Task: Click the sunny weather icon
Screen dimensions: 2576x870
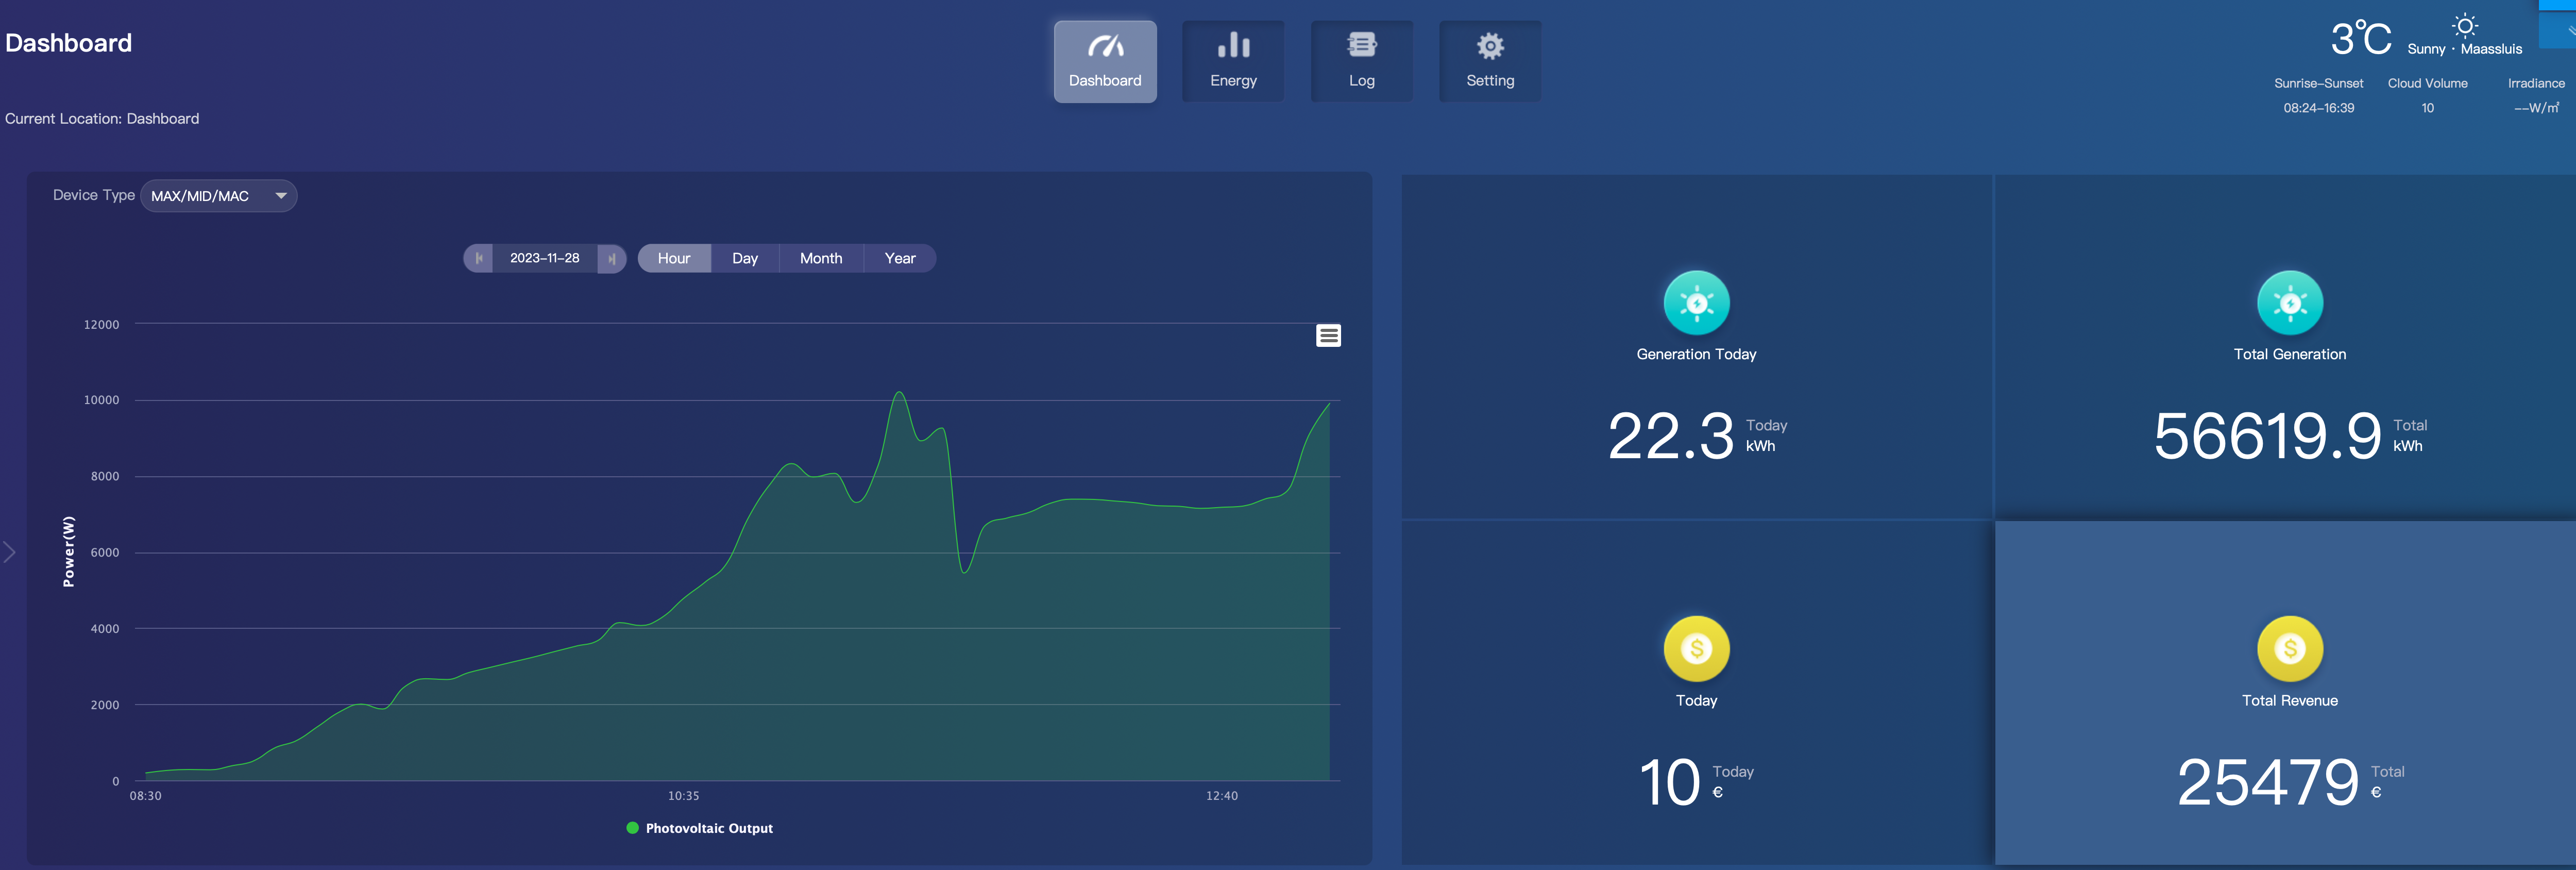Action: 2465,26
